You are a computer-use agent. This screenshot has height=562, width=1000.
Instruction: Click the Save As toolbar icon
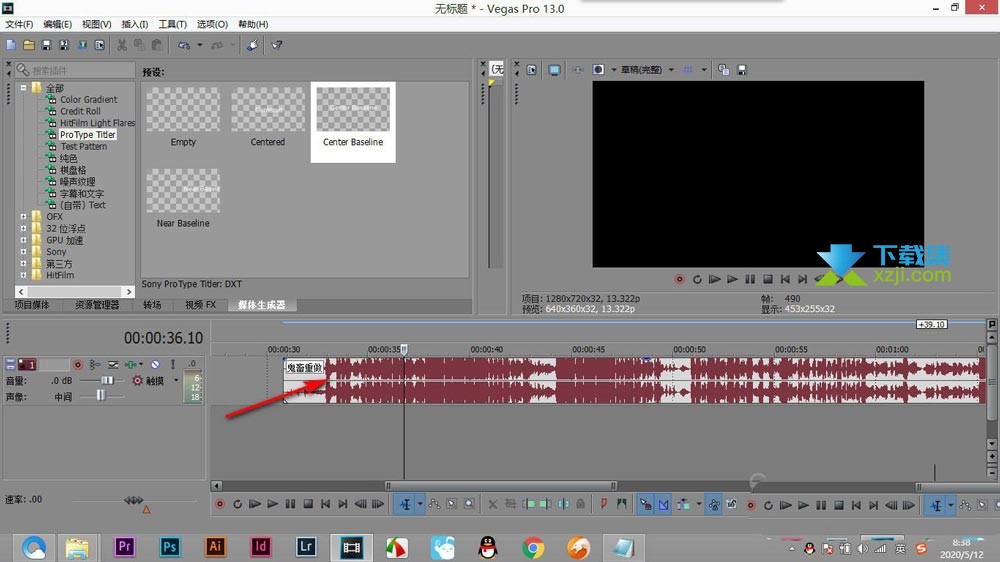coord(64,45)
